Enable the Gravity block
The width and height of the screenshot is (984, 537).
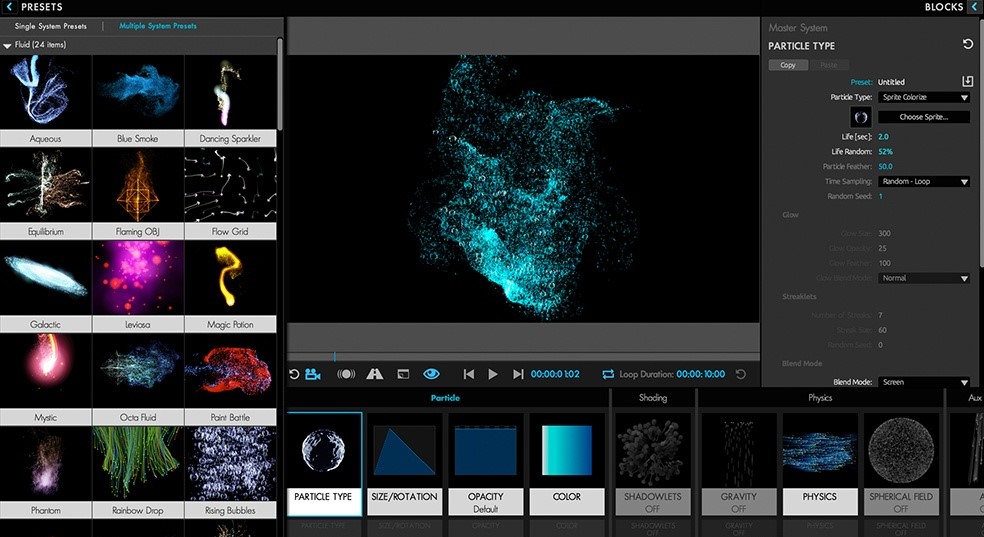(739, 463)
